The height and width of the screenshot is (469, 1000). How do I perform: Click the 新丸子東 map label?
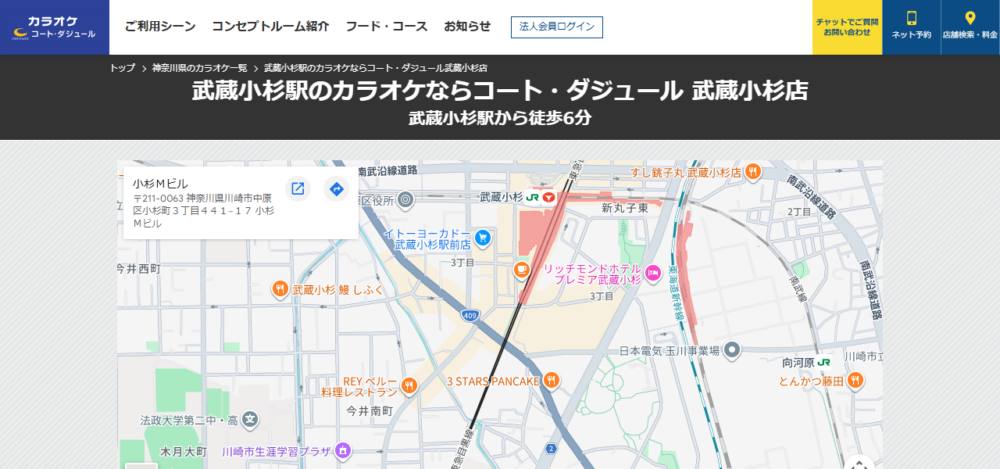625,208
